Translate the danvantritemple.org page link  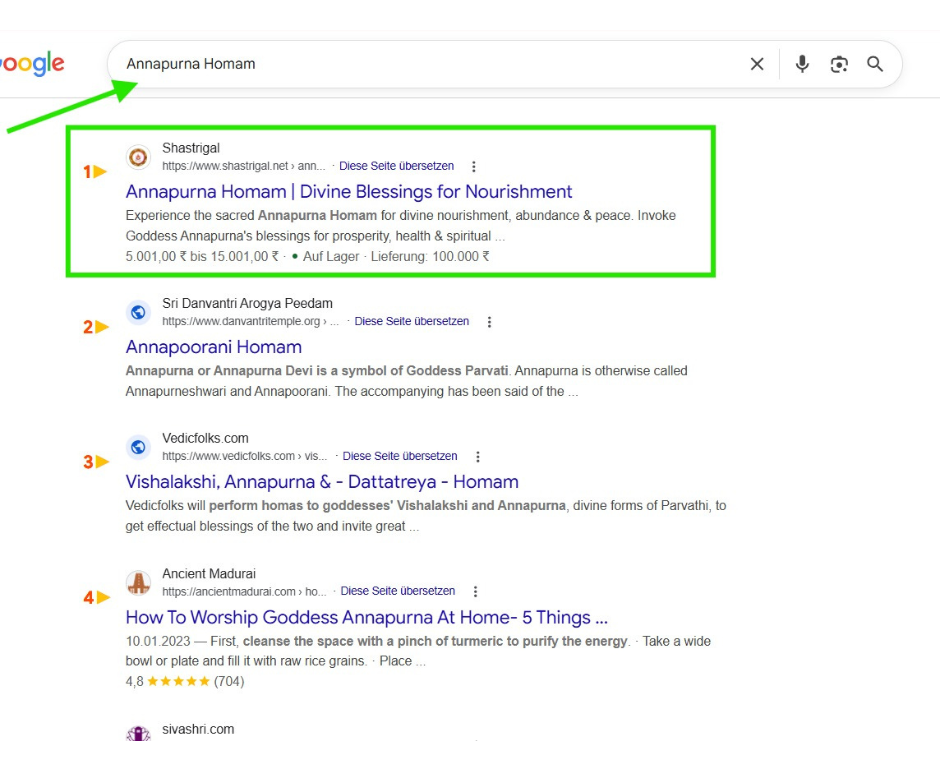411,321
